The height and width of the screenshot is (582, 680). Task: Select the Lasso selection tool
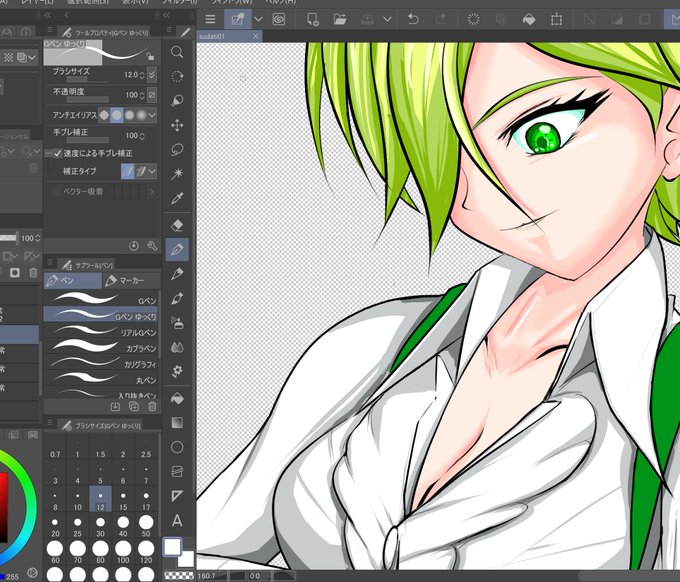pyautogui.click(x=177, y=150)
